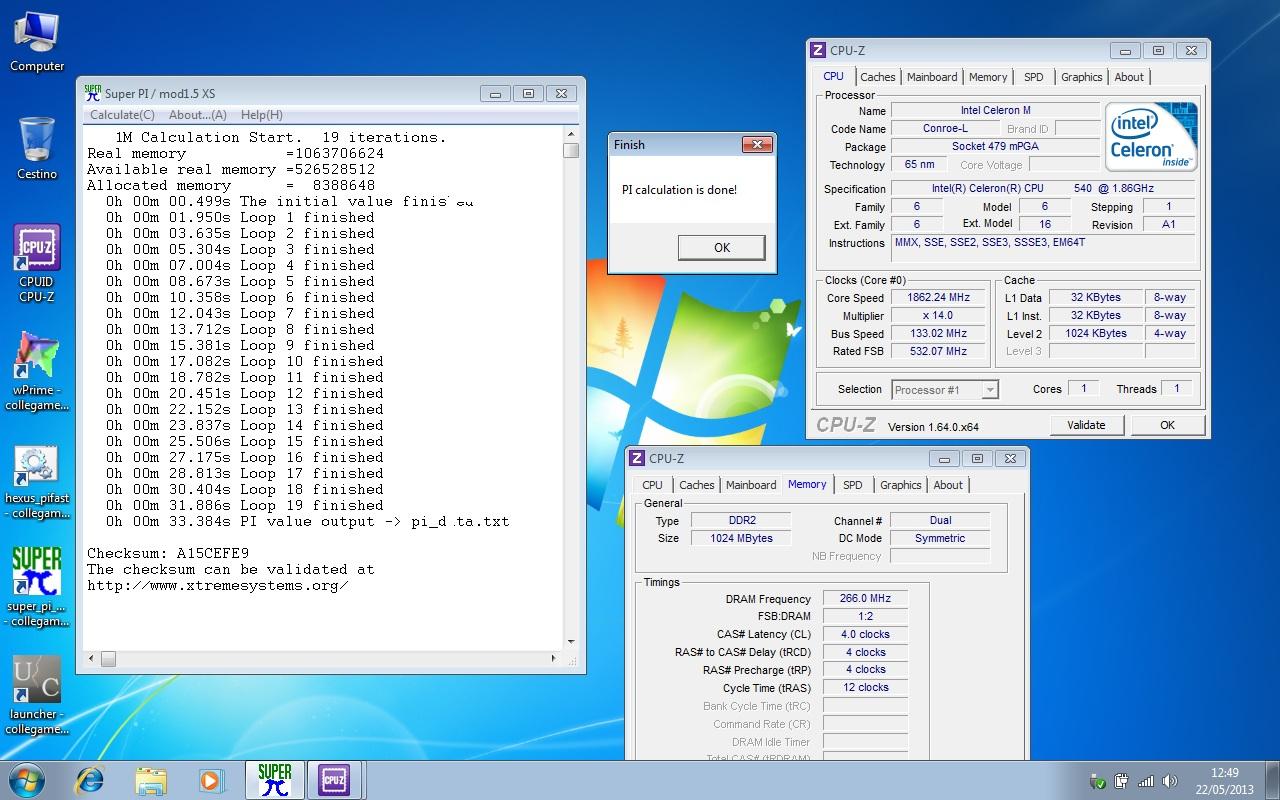Click the Socket 479 mPGA package value
This screenshot has width=1280, height=800.
click(995, 147)
